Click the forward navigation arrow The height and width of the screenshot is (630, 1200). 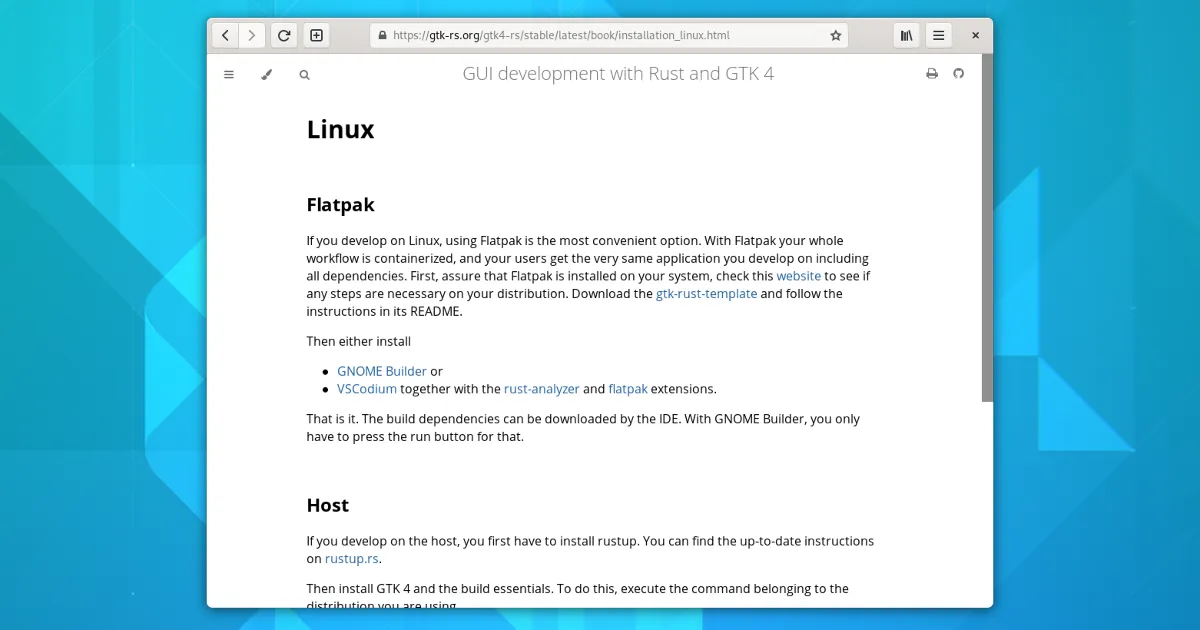pyautogui.click(x=252, y=35)
